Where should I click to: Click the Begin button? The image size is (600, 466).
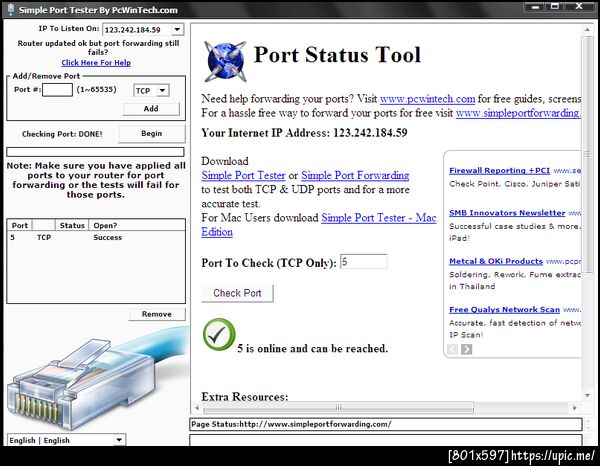pyautogui.click(x=152, y=134)
